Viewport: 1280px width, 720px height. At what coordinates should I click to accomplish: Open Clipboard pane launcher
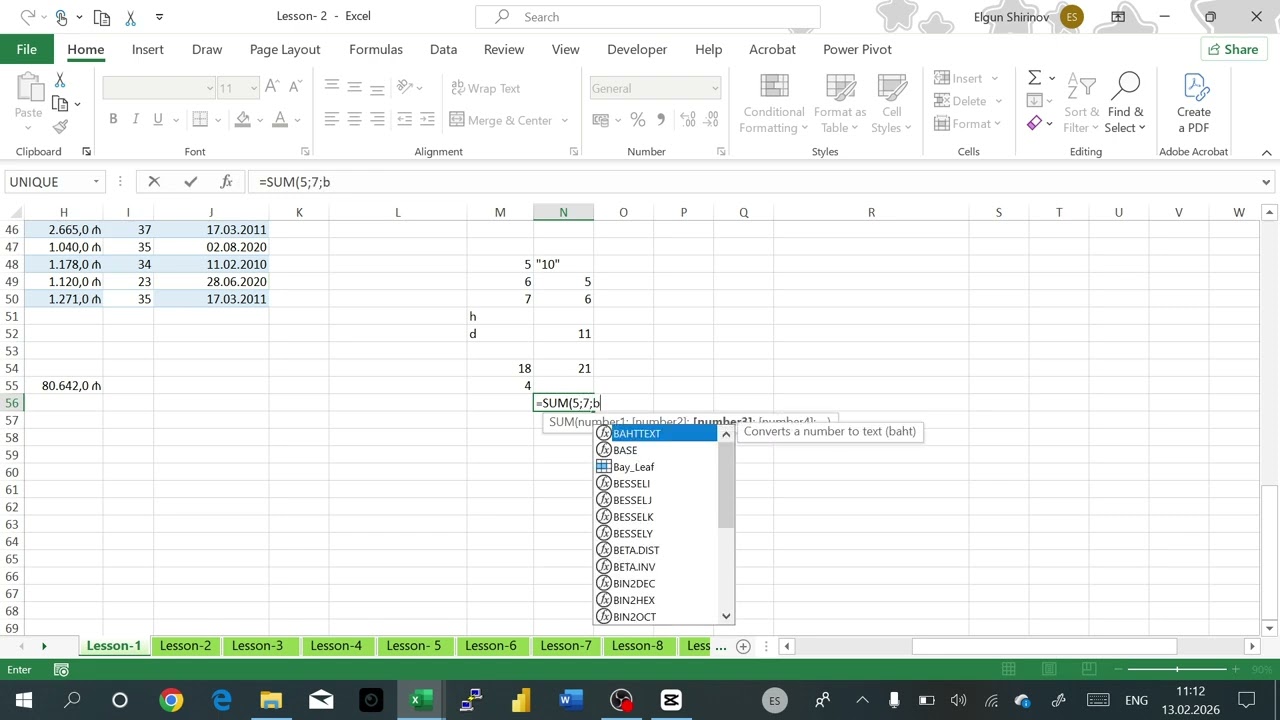click(86, 152)
